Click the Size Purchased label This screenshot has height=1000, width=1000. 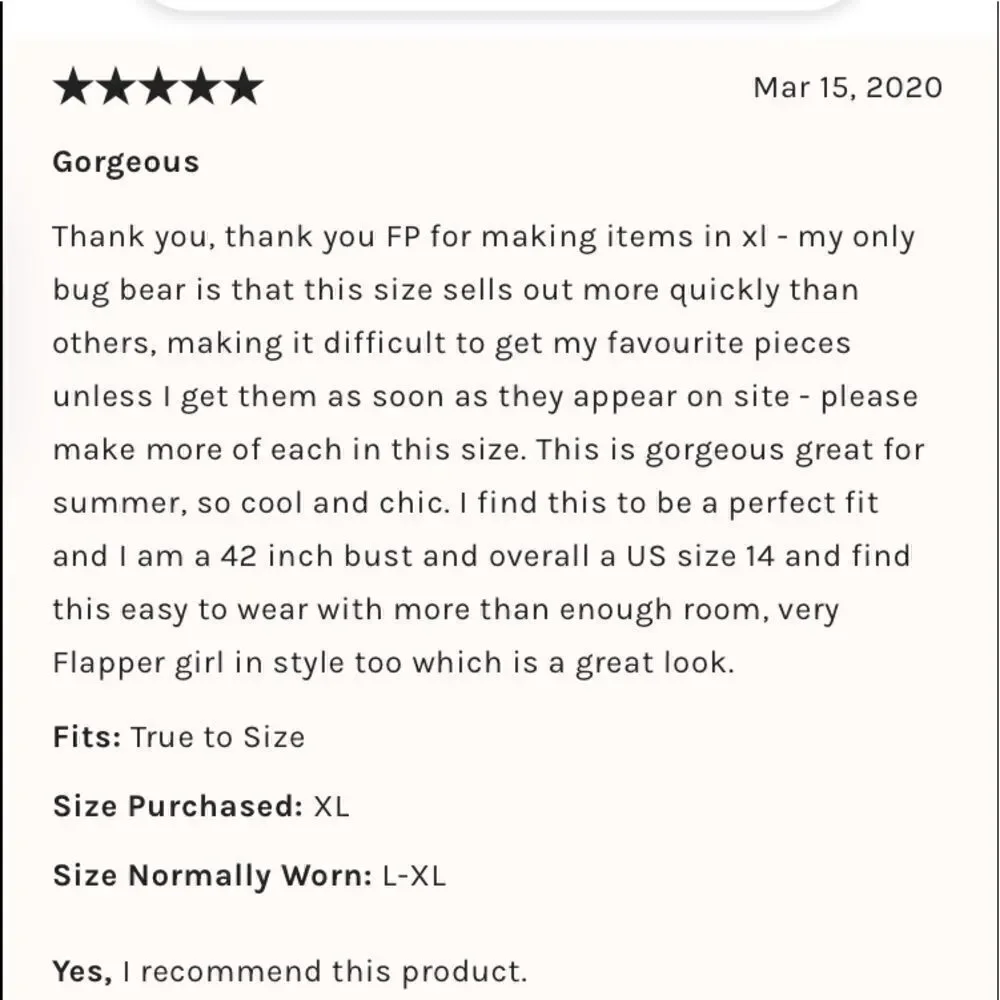178,806
